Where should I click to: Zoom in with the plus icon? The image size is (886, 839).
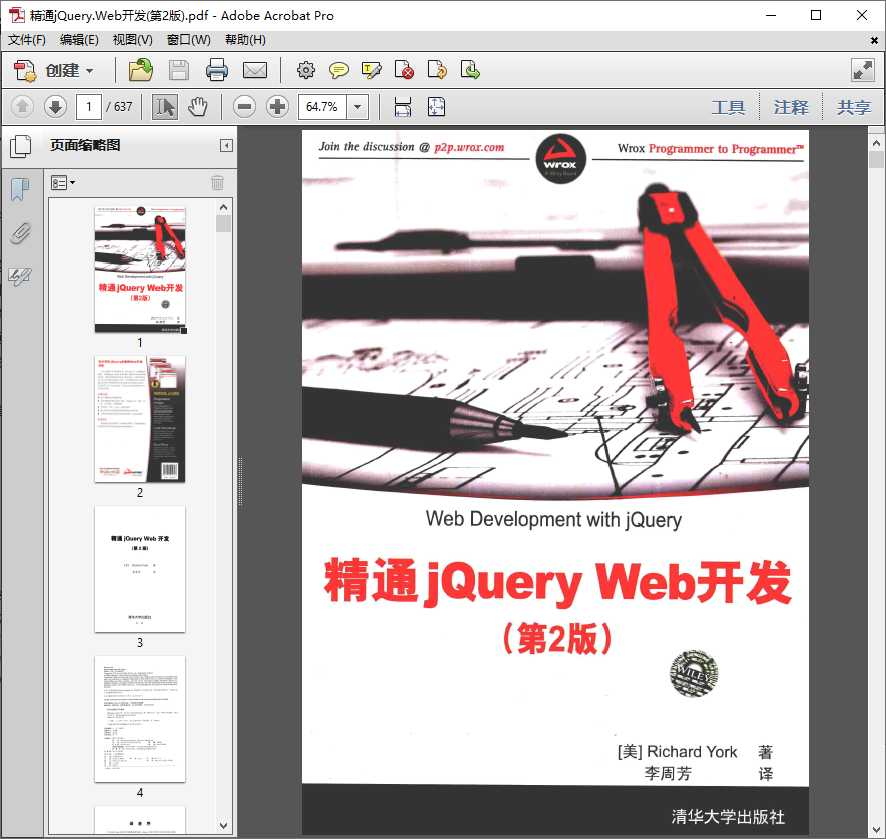[x=277, y=106]
